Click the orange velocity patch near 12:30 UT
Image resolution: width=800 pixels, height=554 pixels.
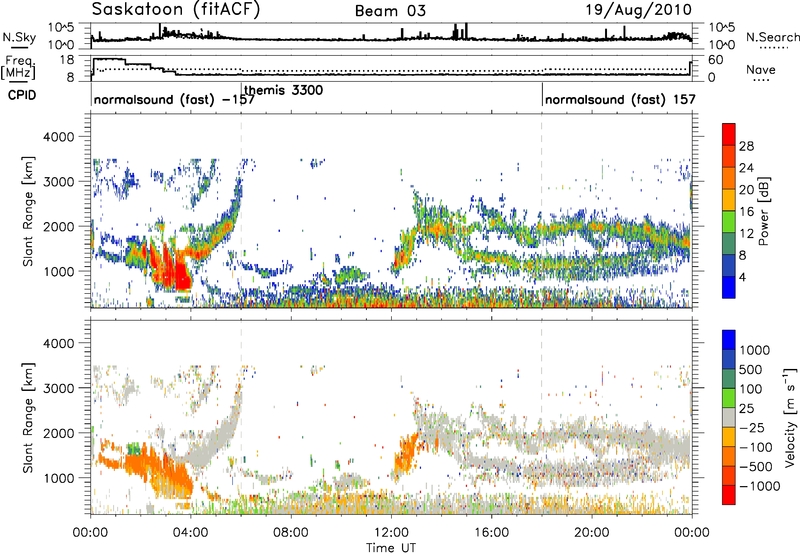pos(407,454)
